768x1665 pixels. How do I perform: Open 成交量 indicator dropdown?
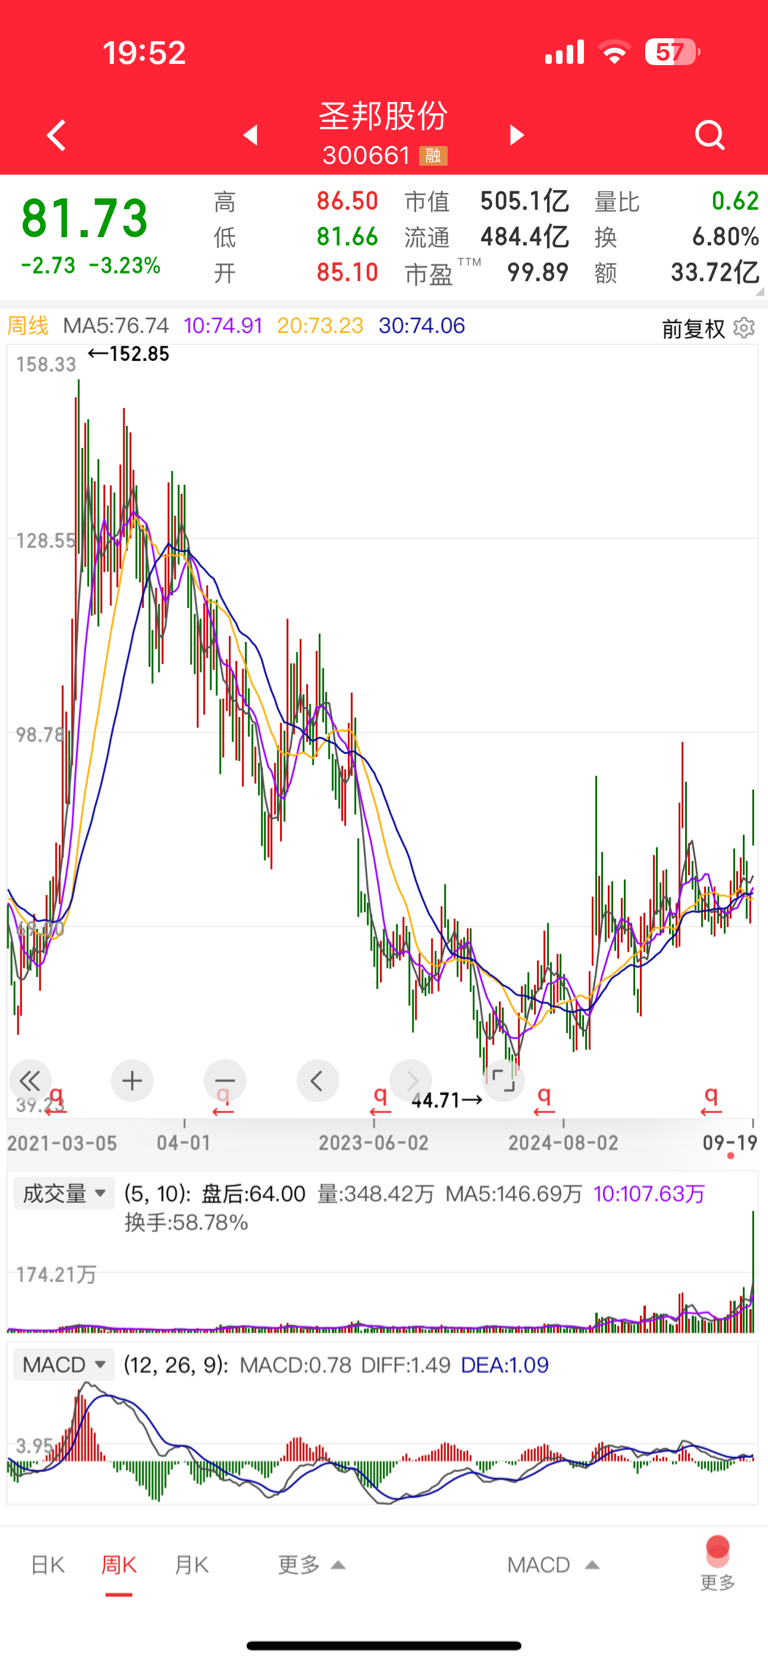64,1193
